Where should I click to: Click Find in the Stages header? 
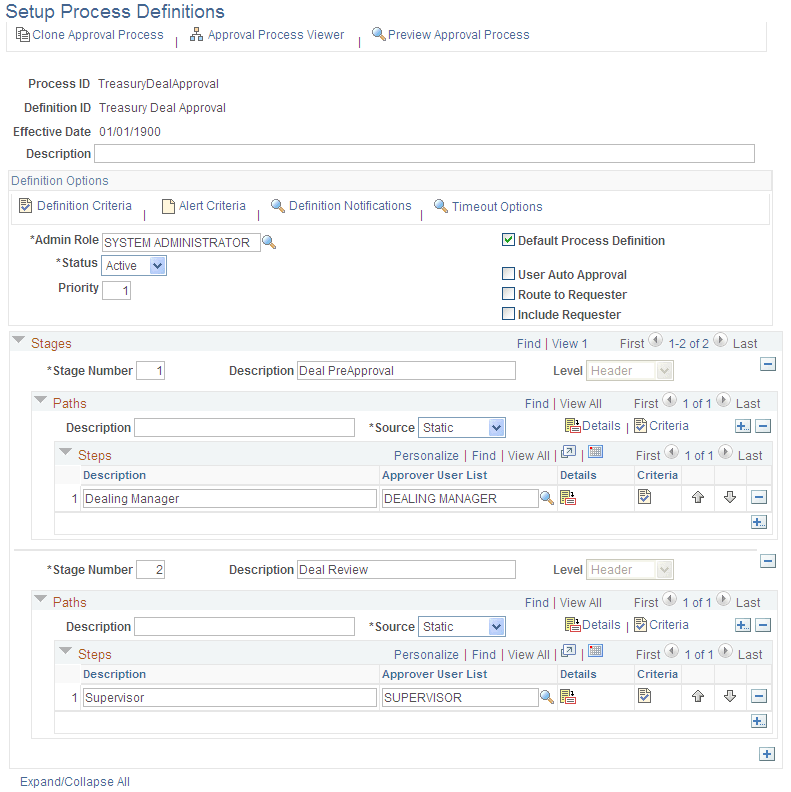[529, 344]
